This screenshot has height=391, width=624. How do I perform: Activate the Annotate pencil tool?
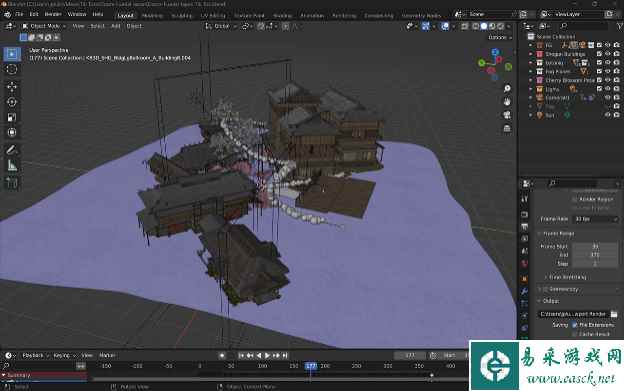12,150
